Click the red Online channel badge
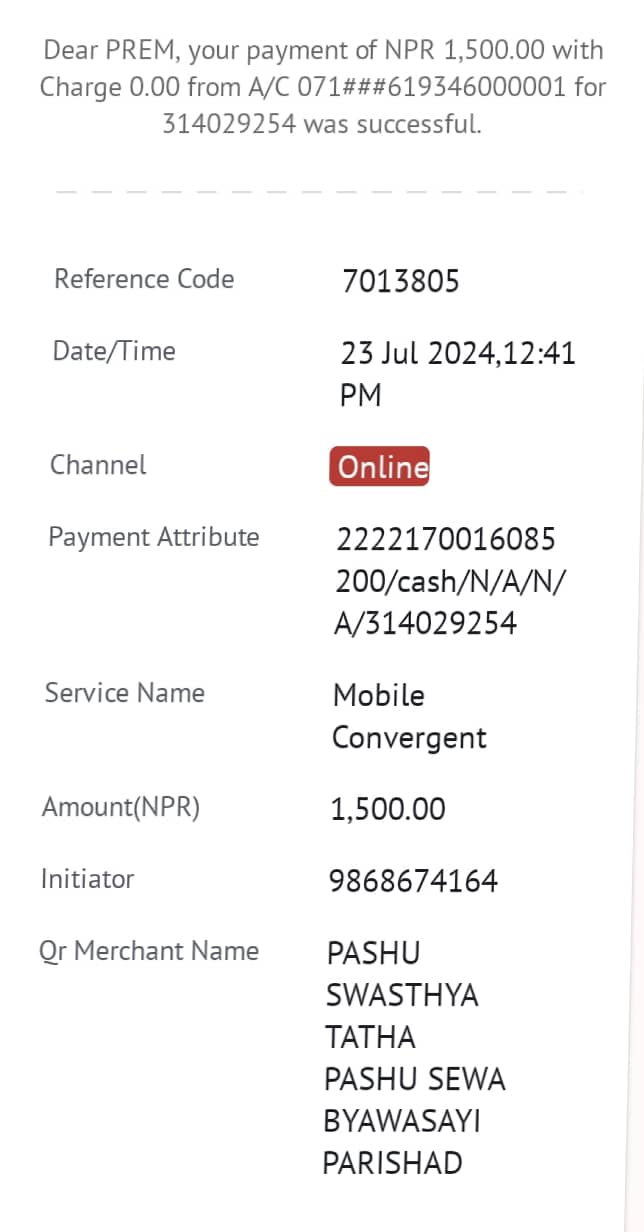644x1232 pixels. (379, 466)
